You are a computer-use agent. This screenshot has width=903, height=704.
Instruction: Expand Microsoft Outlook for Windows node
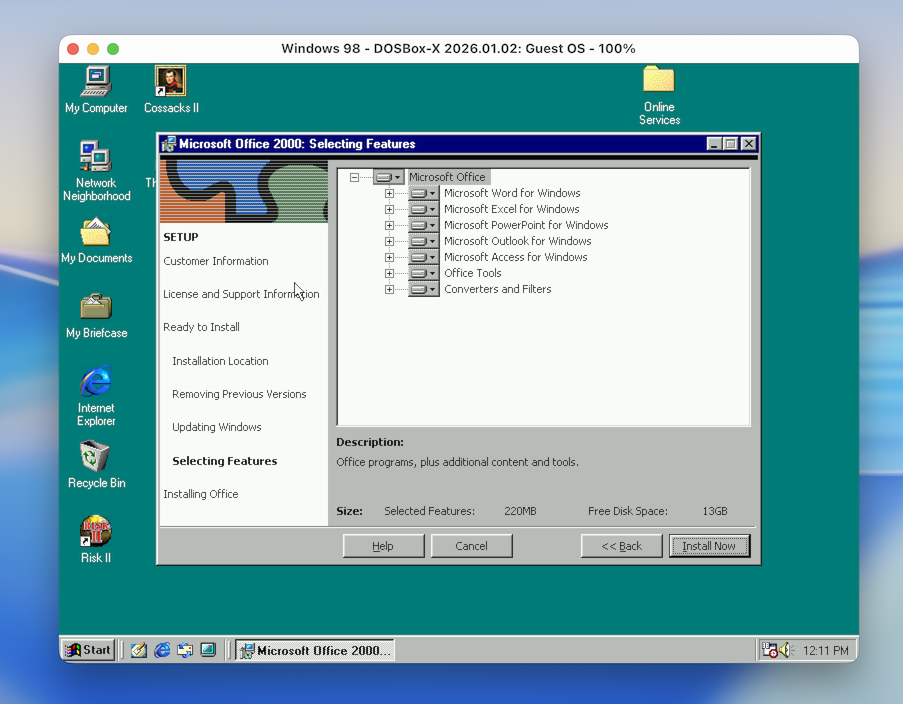coord(389,241)
